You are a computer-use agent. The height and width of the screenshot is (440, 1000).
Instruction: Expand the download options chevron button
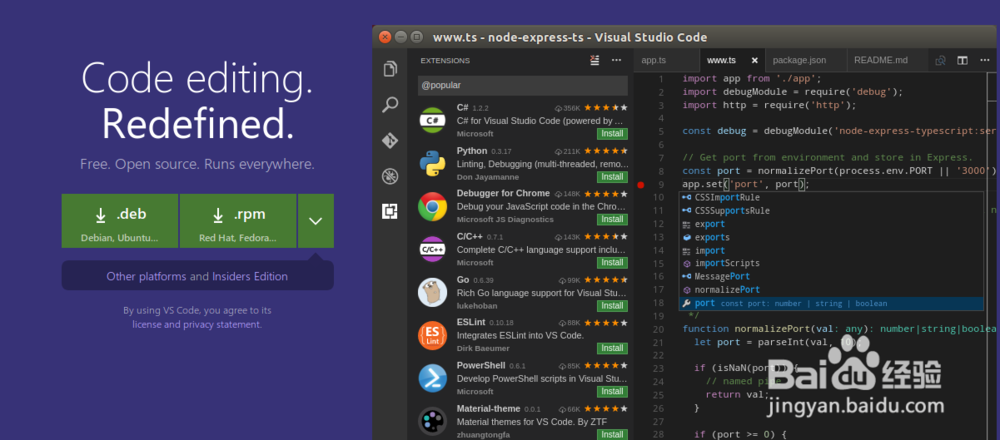coord(316,221)
